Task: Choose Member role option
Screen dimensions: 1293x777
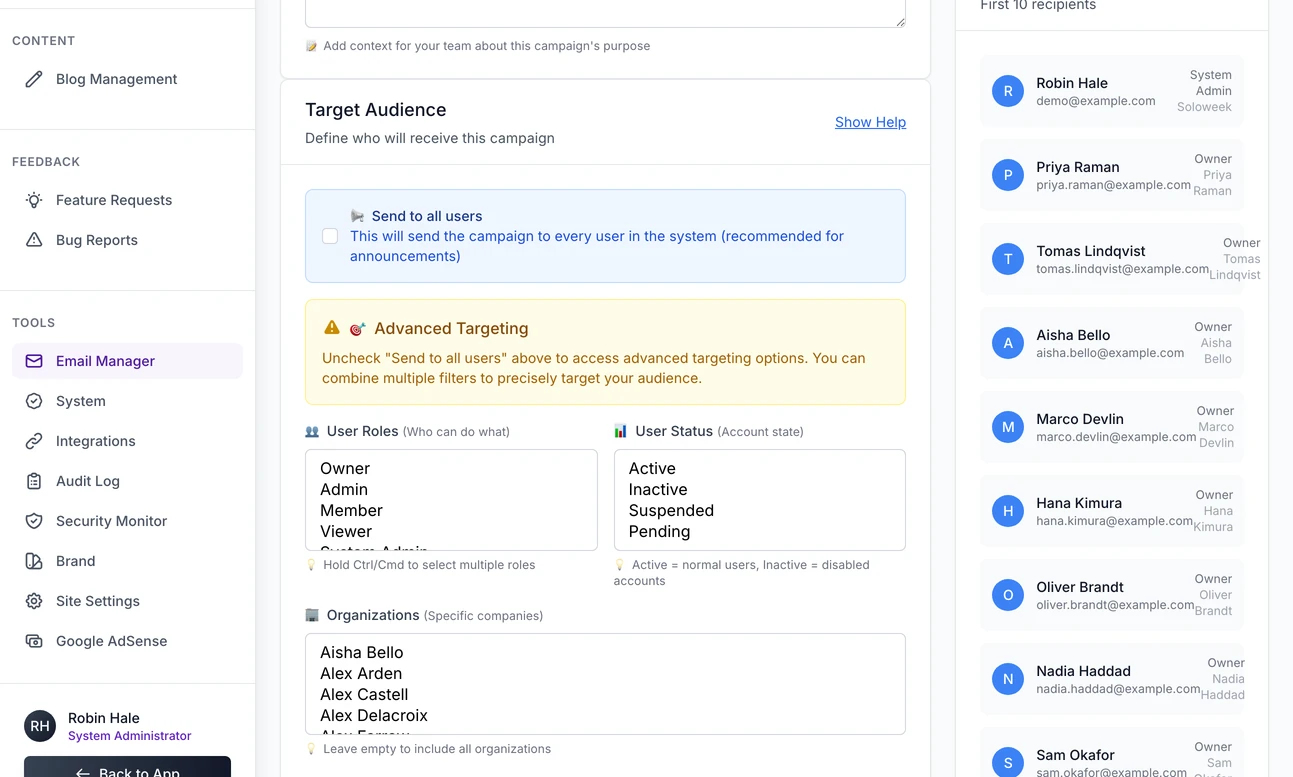Action: [451, 510]
